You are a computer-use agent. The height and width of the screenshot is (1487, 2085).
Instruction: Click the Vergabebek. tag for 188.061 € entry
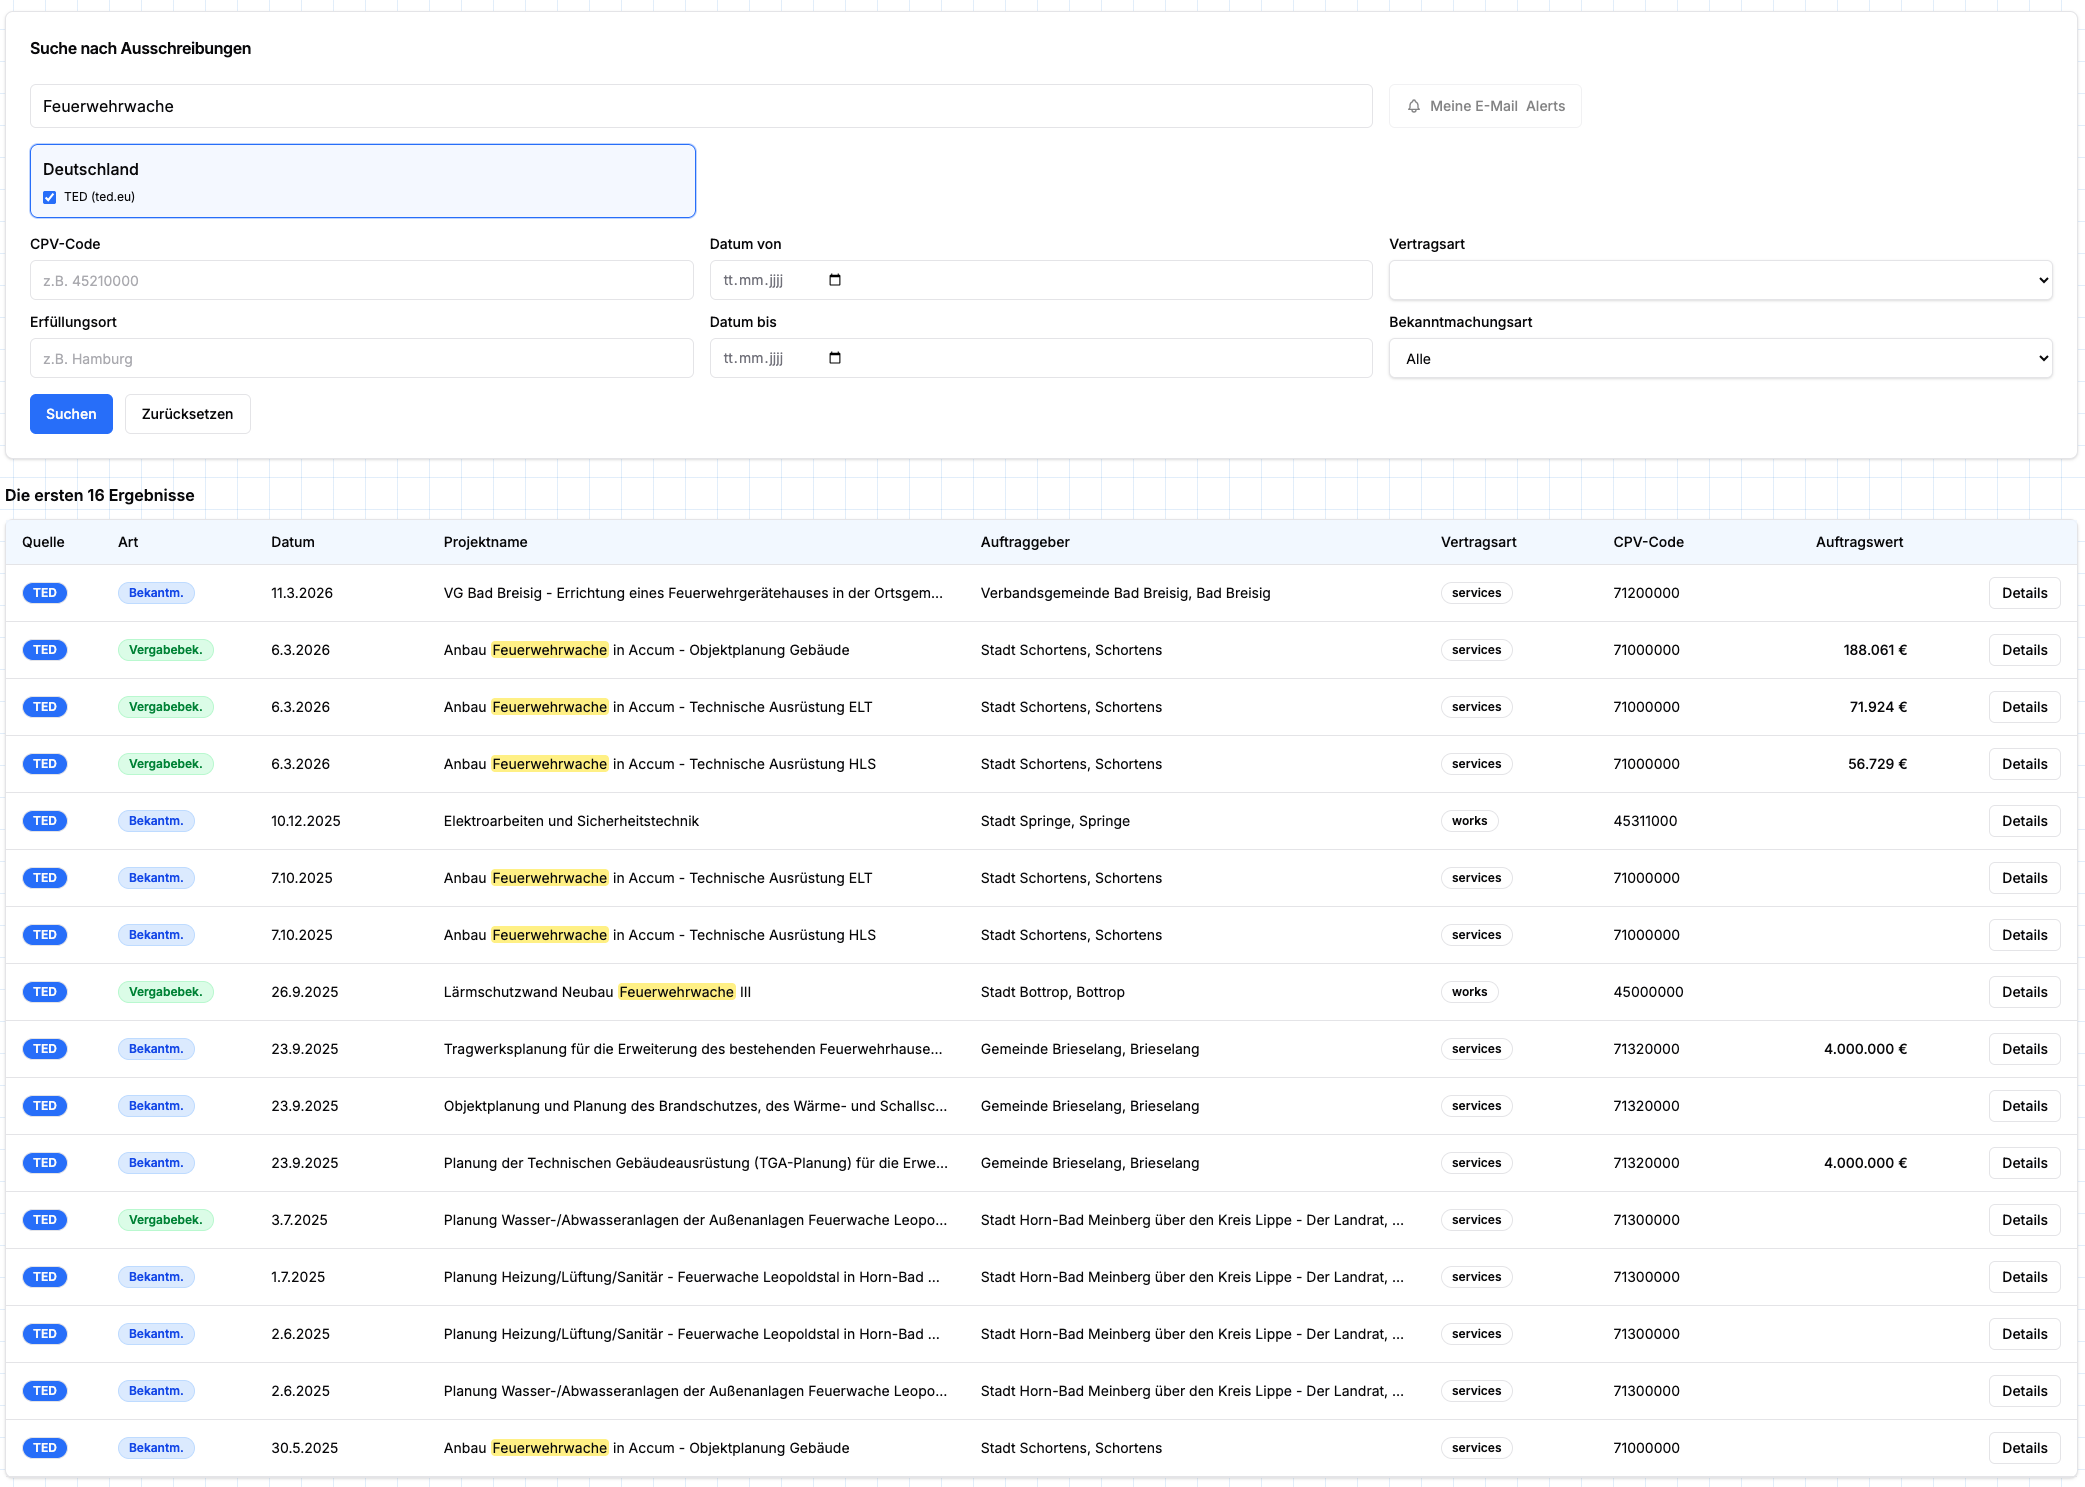pos(165,650)
